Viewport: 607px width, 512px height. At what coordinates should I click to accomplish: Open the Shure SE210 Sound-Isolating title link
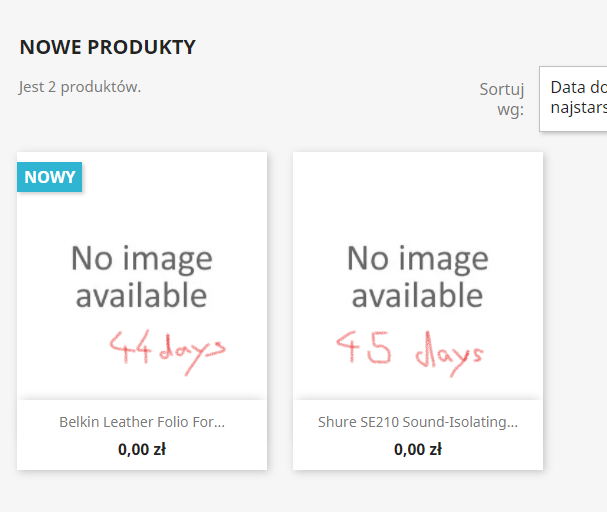(417, 422)
